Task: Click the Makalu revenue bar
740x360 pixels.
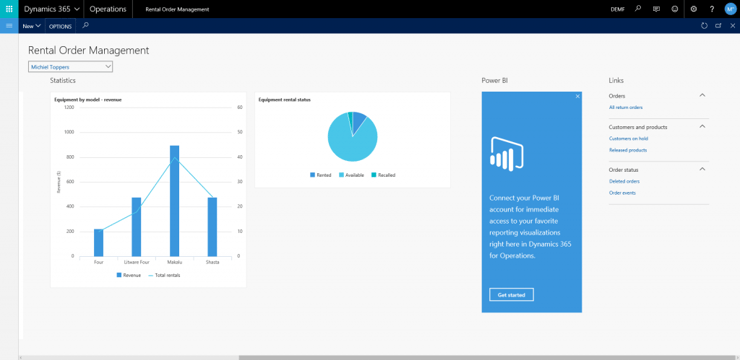Action: [174, 201]
